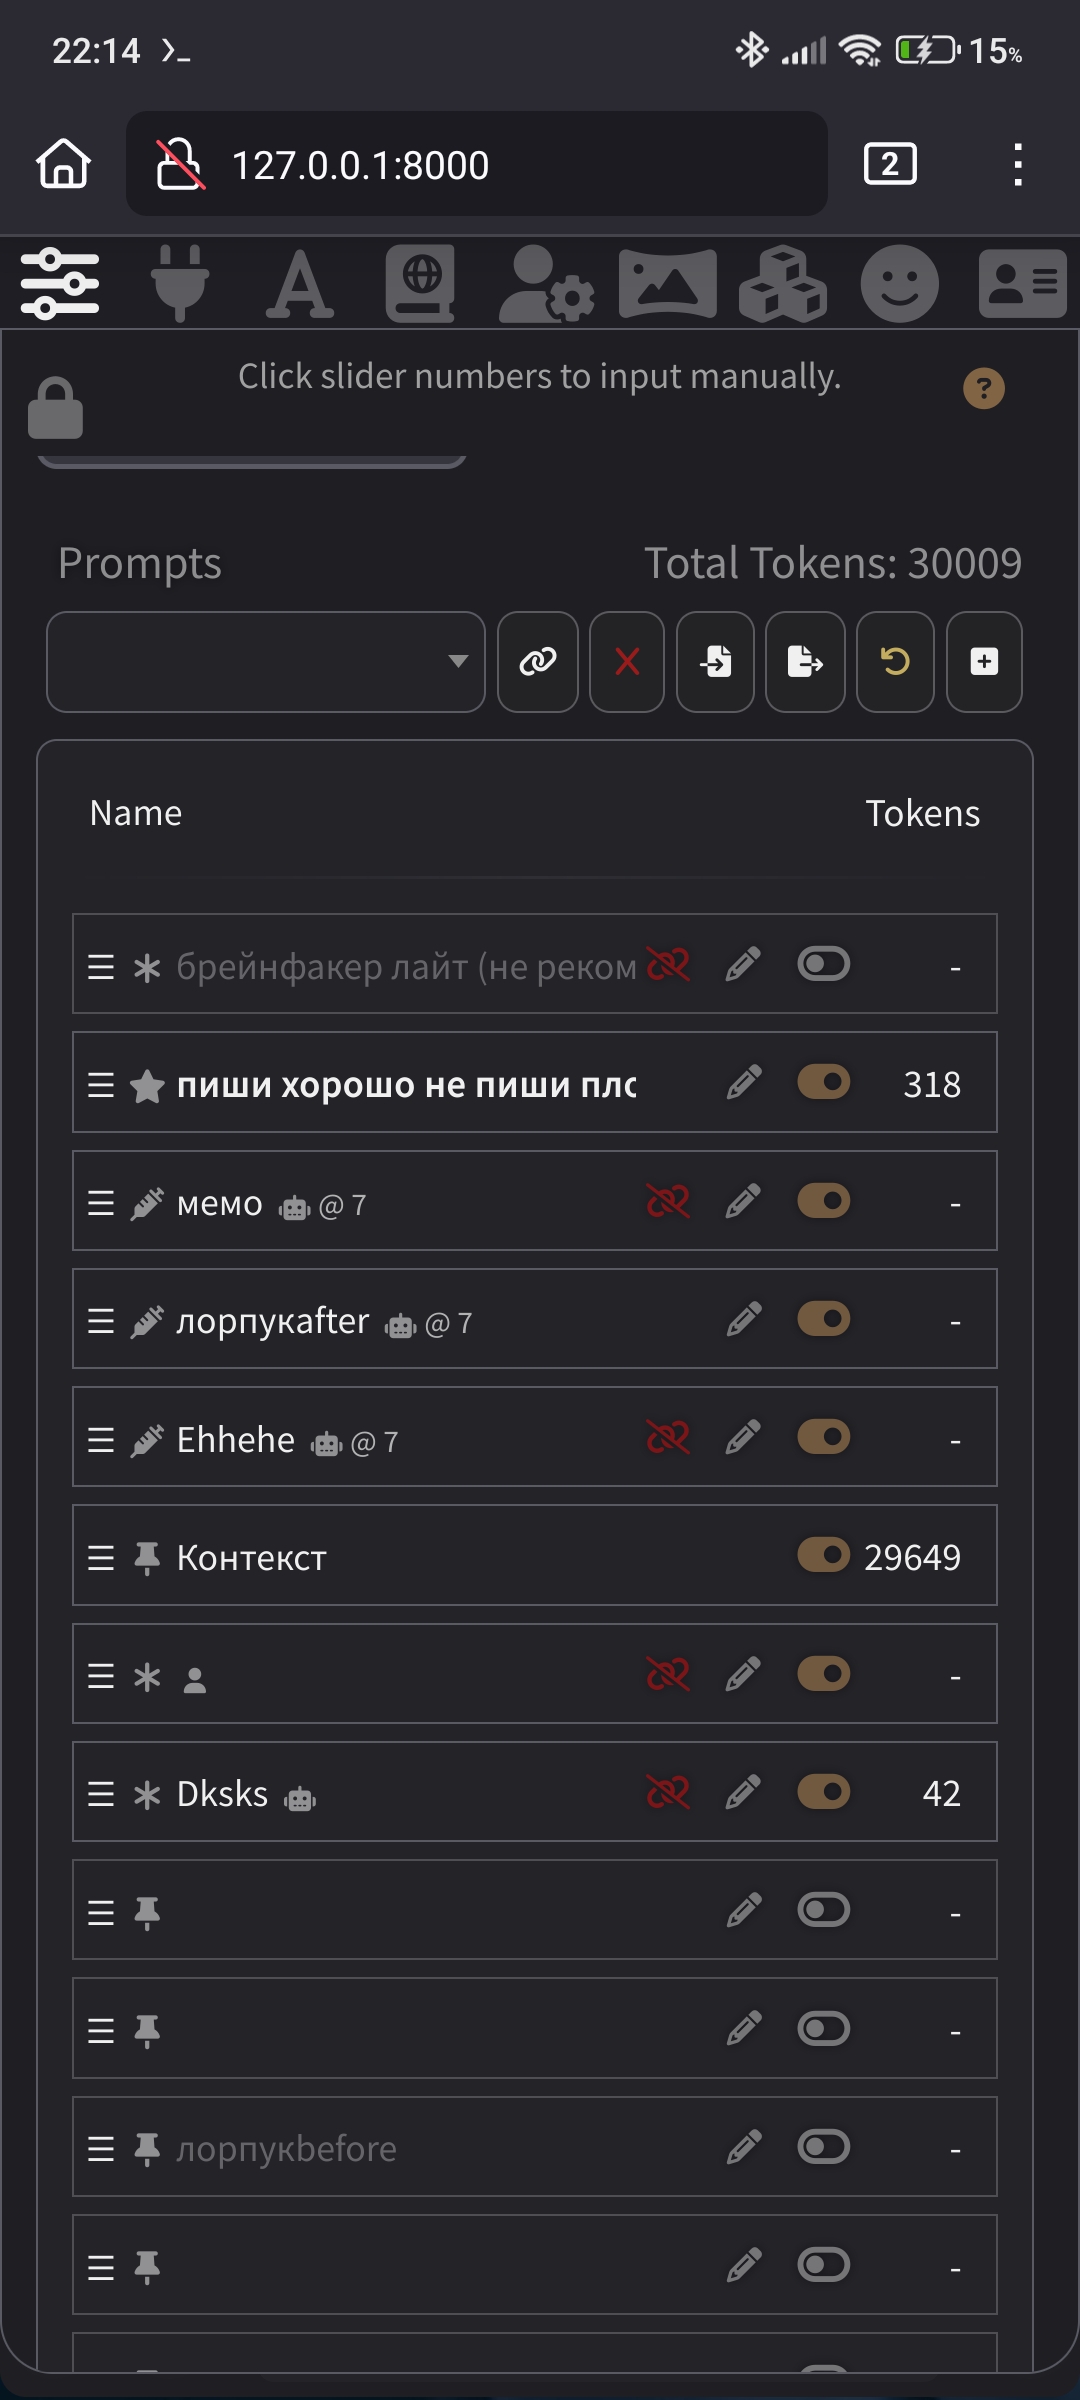Click the new prompt plus button
The height and width of the screenshot is (2400, 1080).
[984, 662]
